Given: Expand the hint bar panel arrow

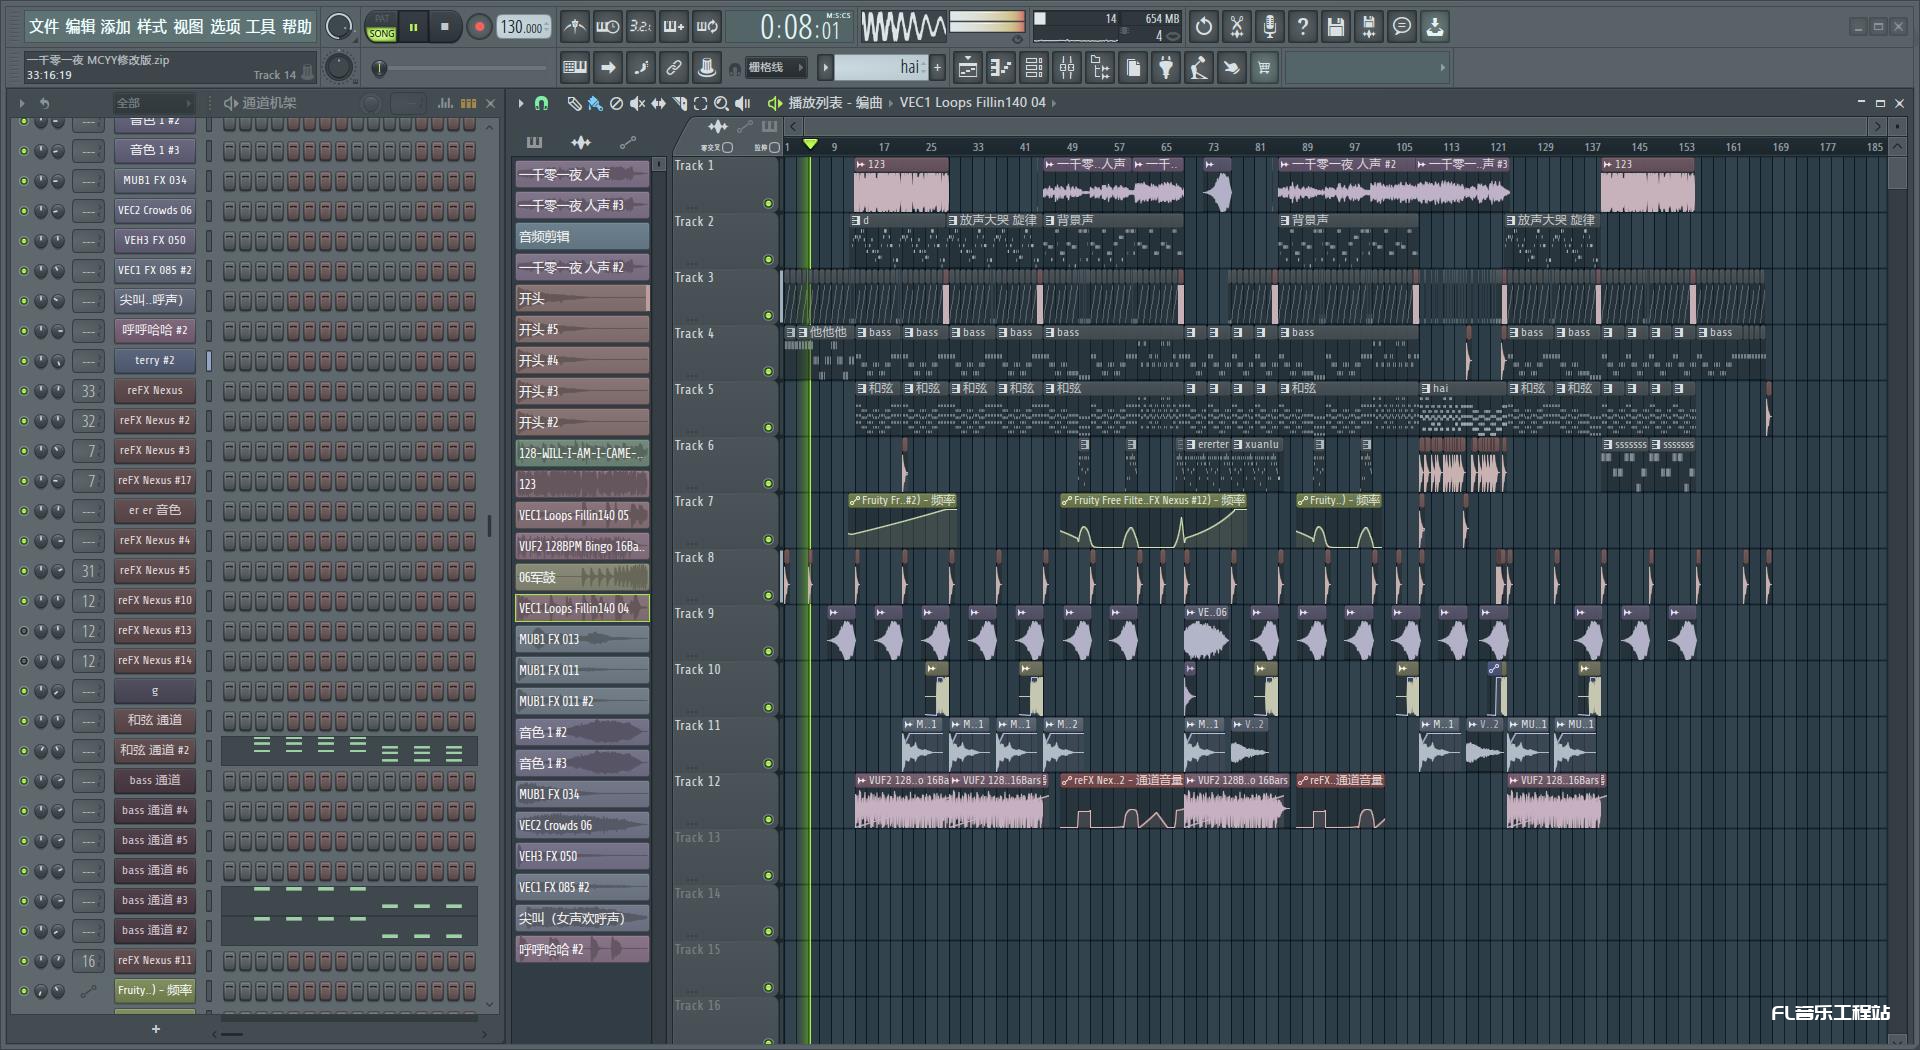Looking at the screenshot, I should click(1442, 68).
